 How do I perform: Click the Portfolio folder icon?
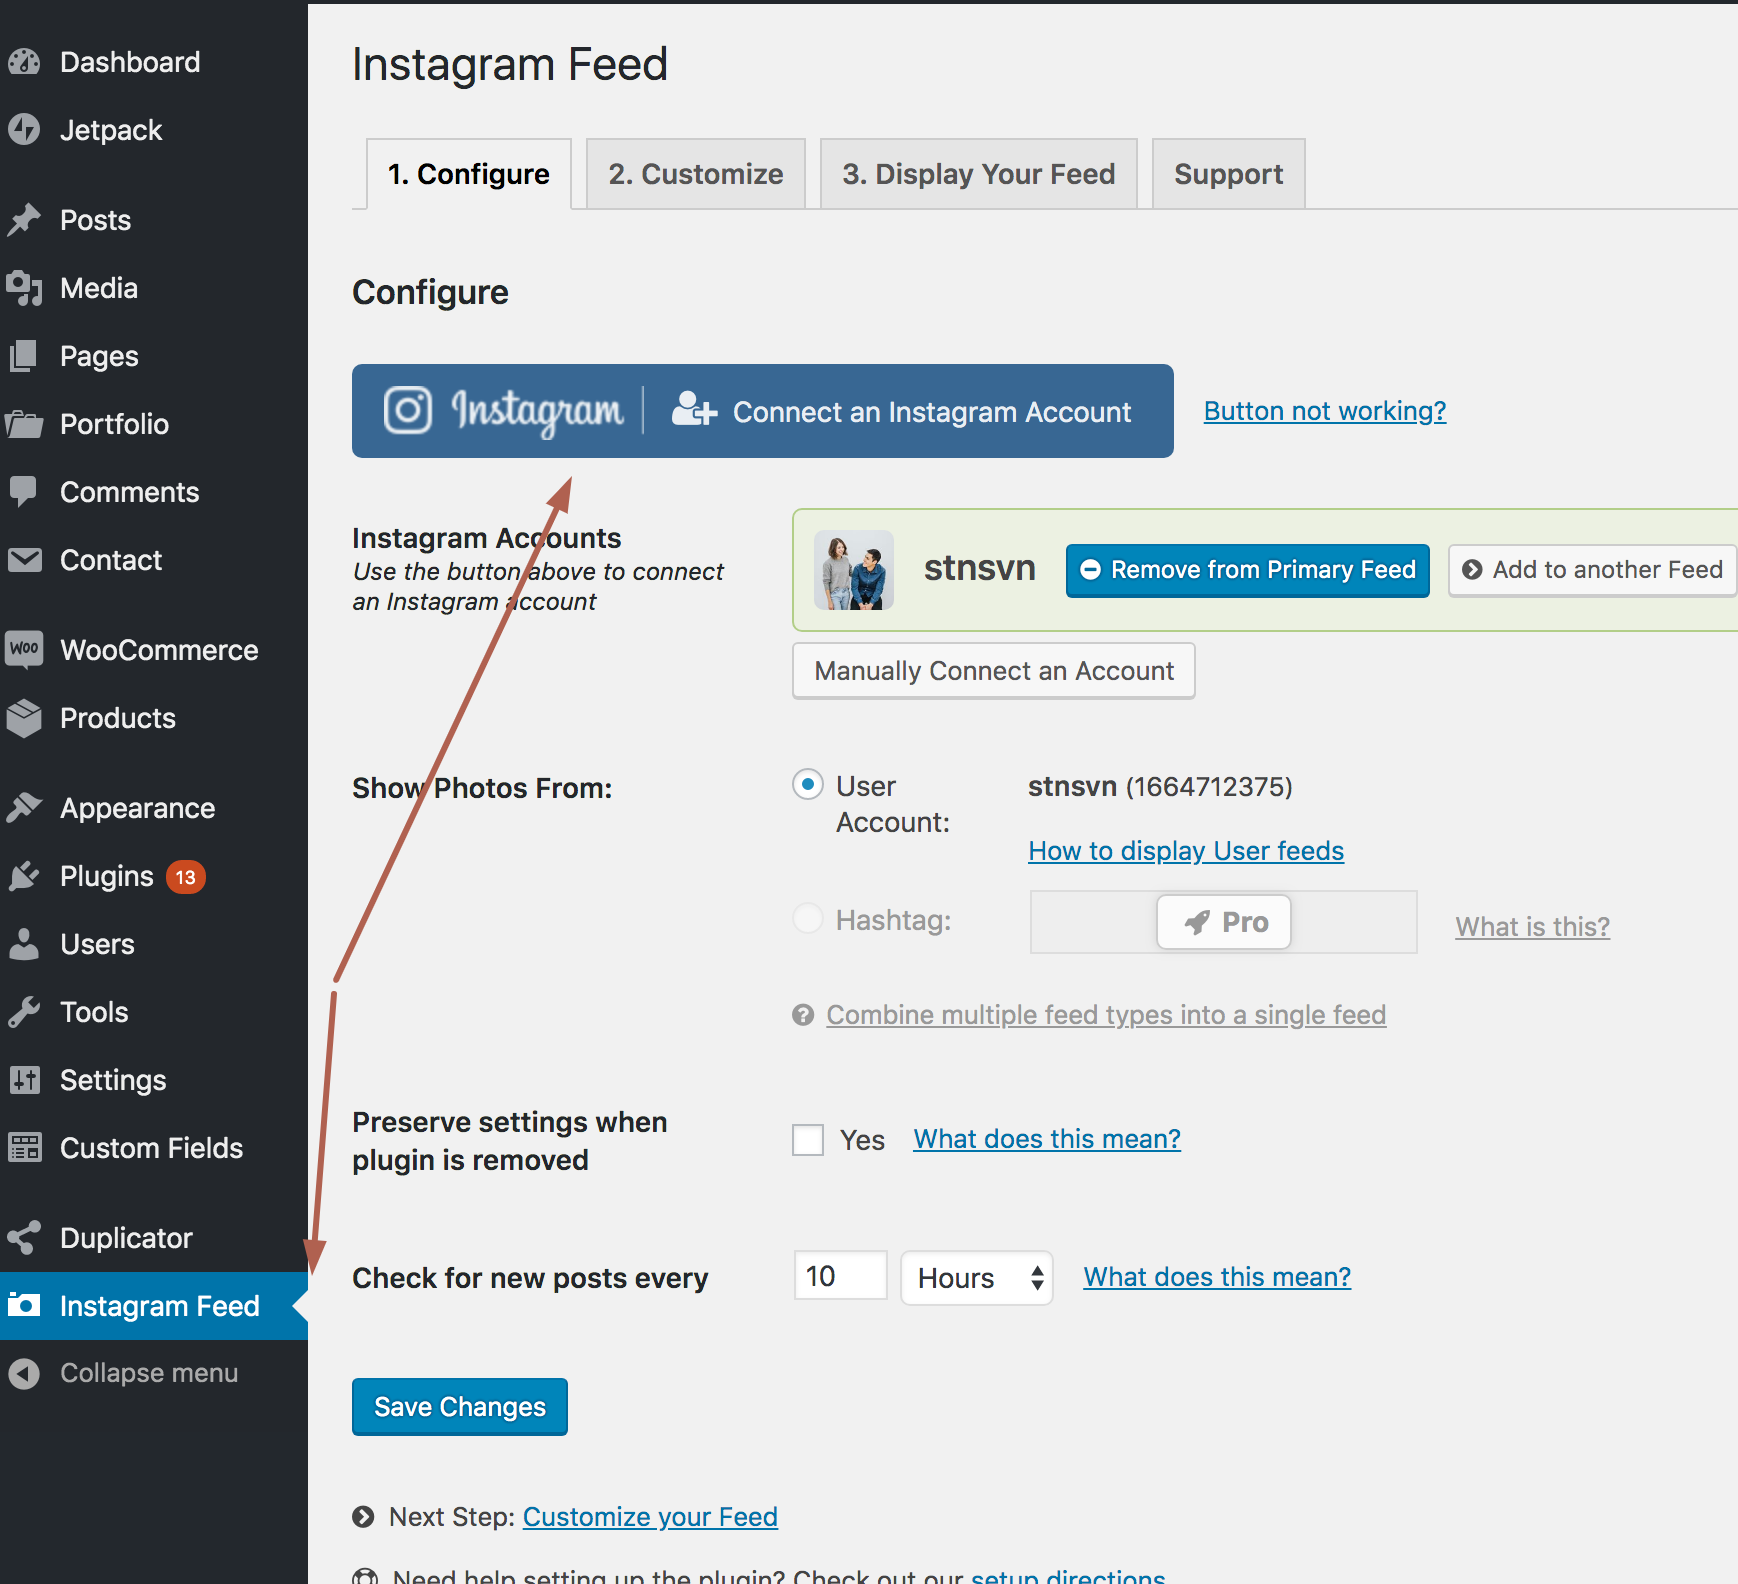[x=24, y=424]
